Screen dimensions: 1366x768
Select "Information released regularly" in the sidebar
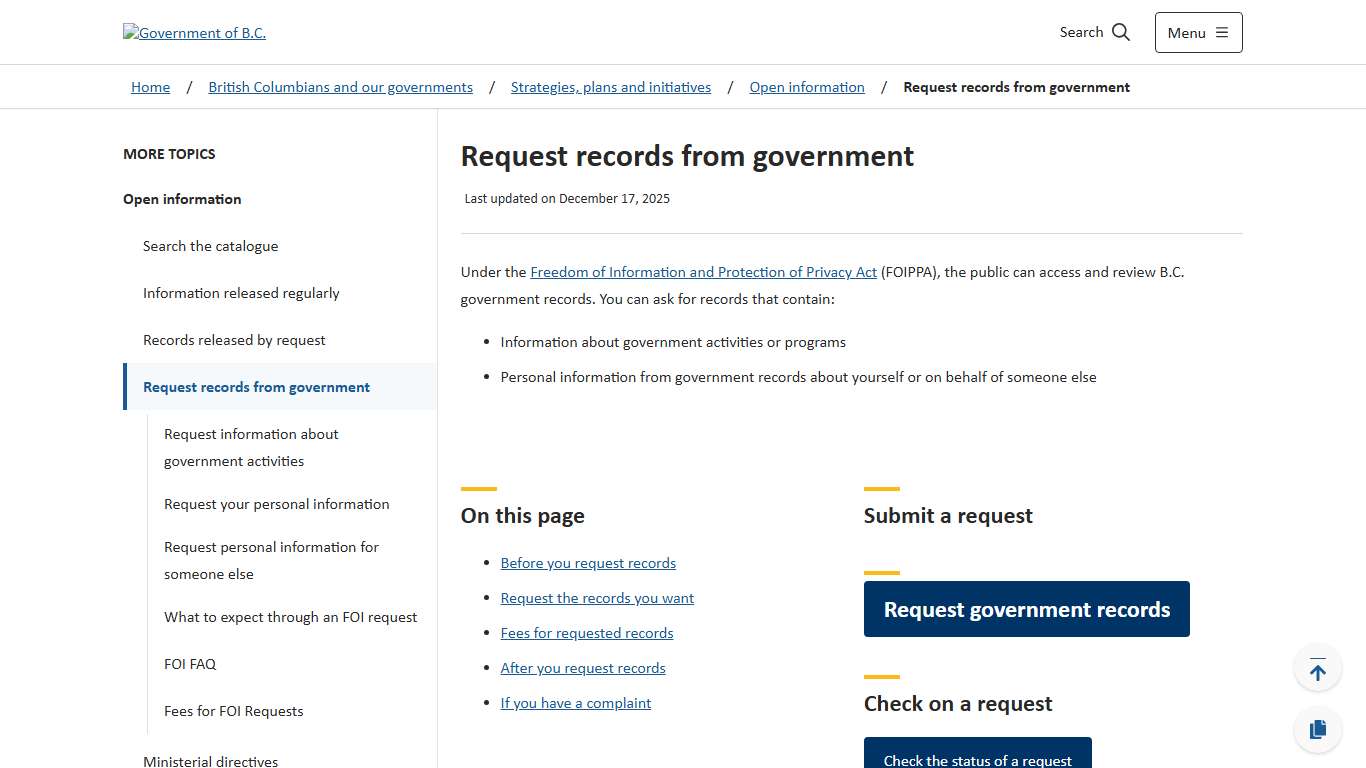[x=241, y=293]
